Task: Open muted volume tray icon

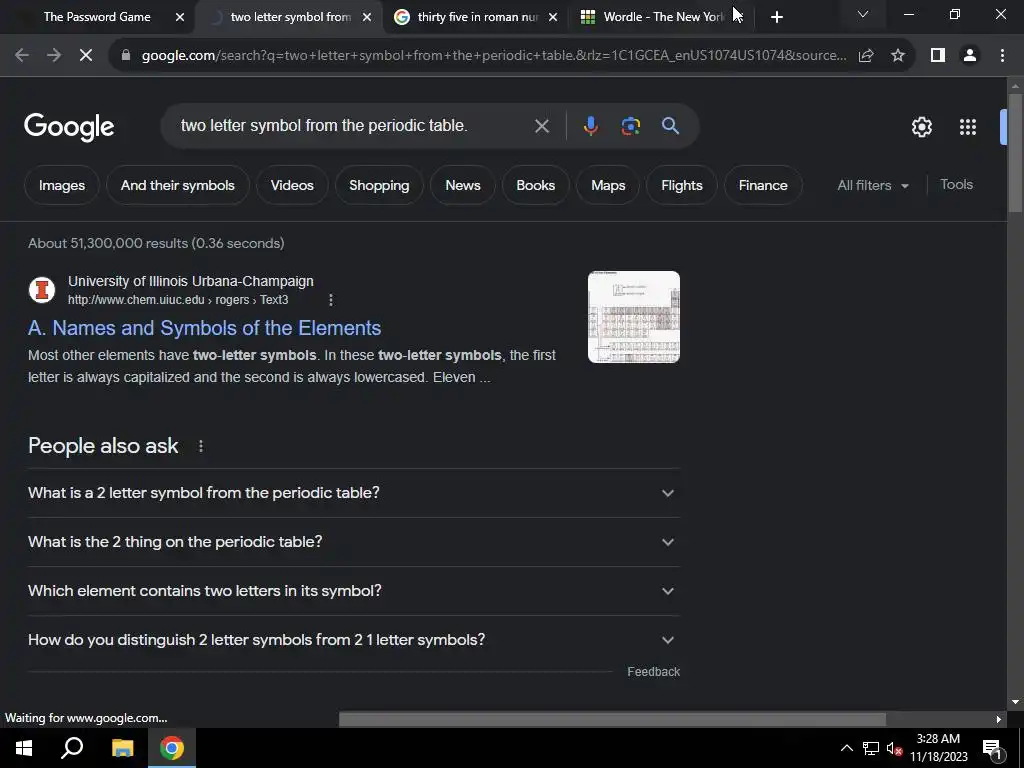Action: 894,748
